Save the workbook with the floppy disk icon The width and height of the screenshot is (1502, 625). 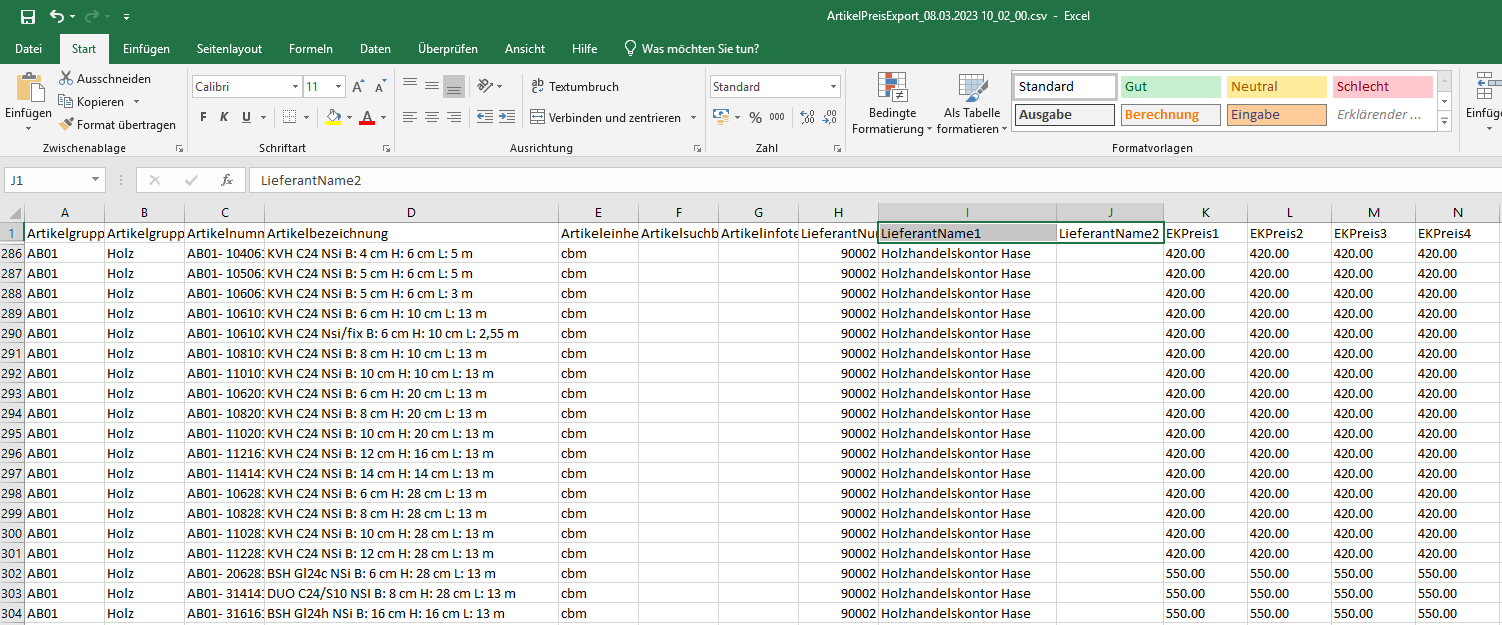[x=28, y=17]
